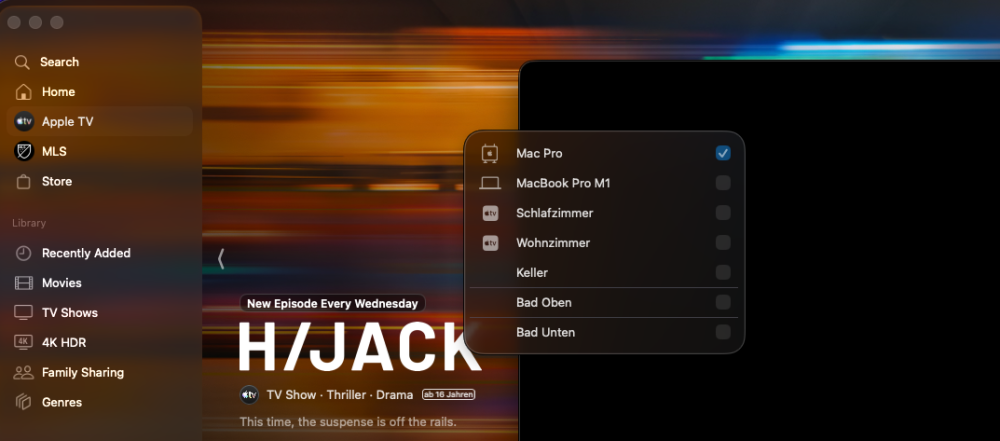Select Bad Oben speaker label
This screenshot has width=1000, height=441.
tap(543, 303)
